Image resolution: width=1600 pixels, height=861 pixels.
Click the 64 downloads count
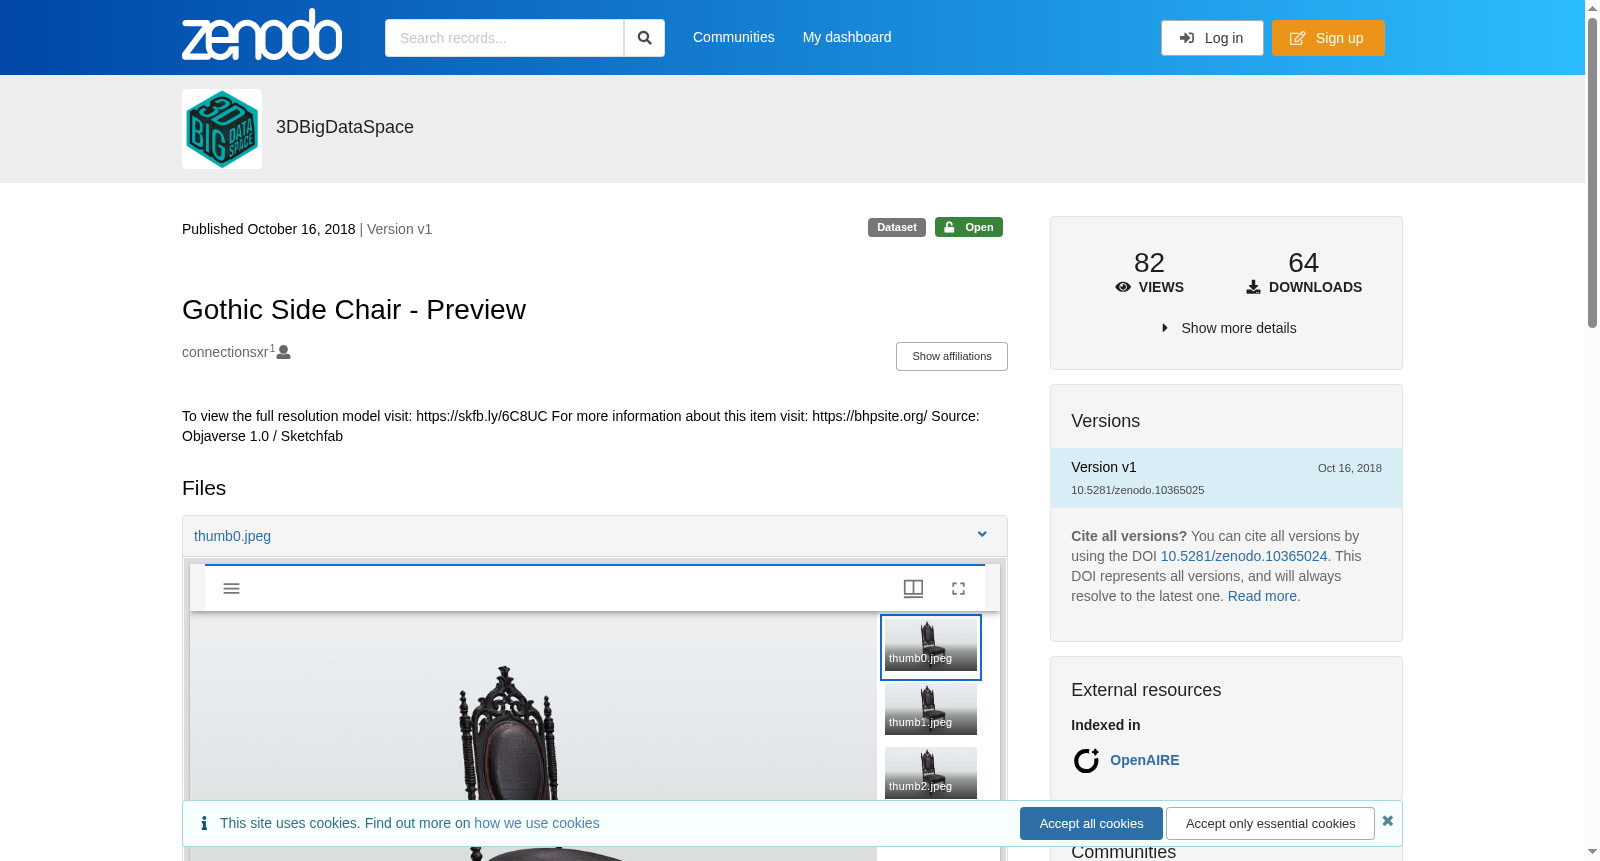(1303, 263)
